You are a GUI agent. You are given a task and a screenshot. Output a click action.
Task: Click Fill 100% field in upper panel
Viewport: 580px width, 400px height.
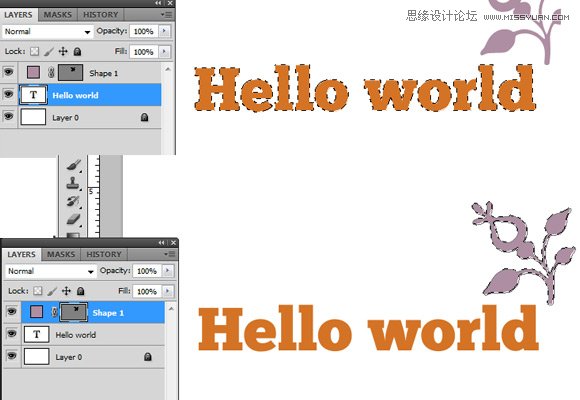point(144,52)
